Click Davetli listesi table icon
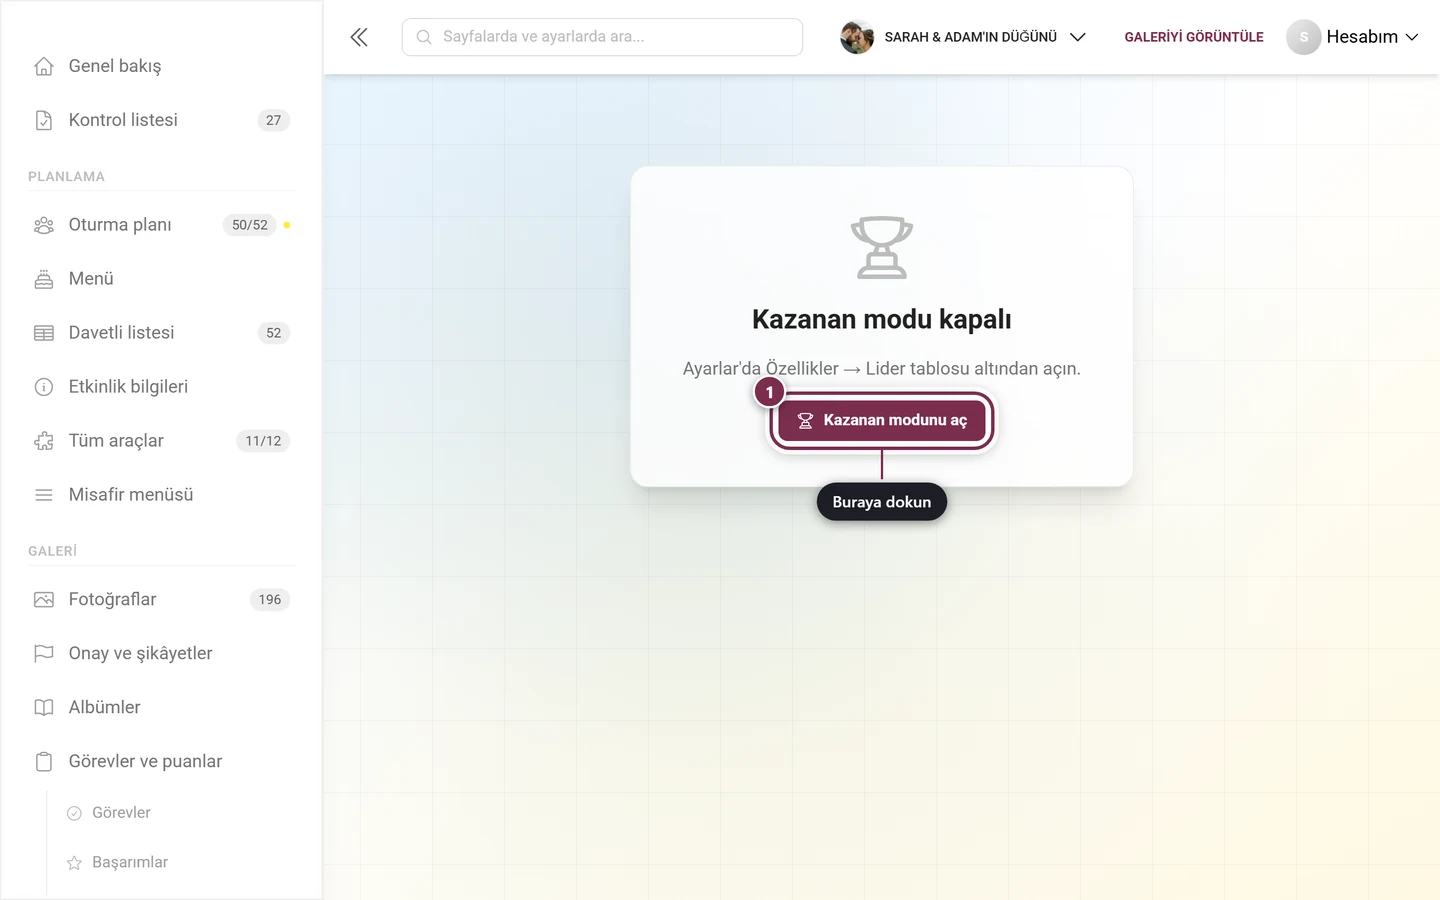The height and width of the screenshot is (900, 1440). [44, 333]
